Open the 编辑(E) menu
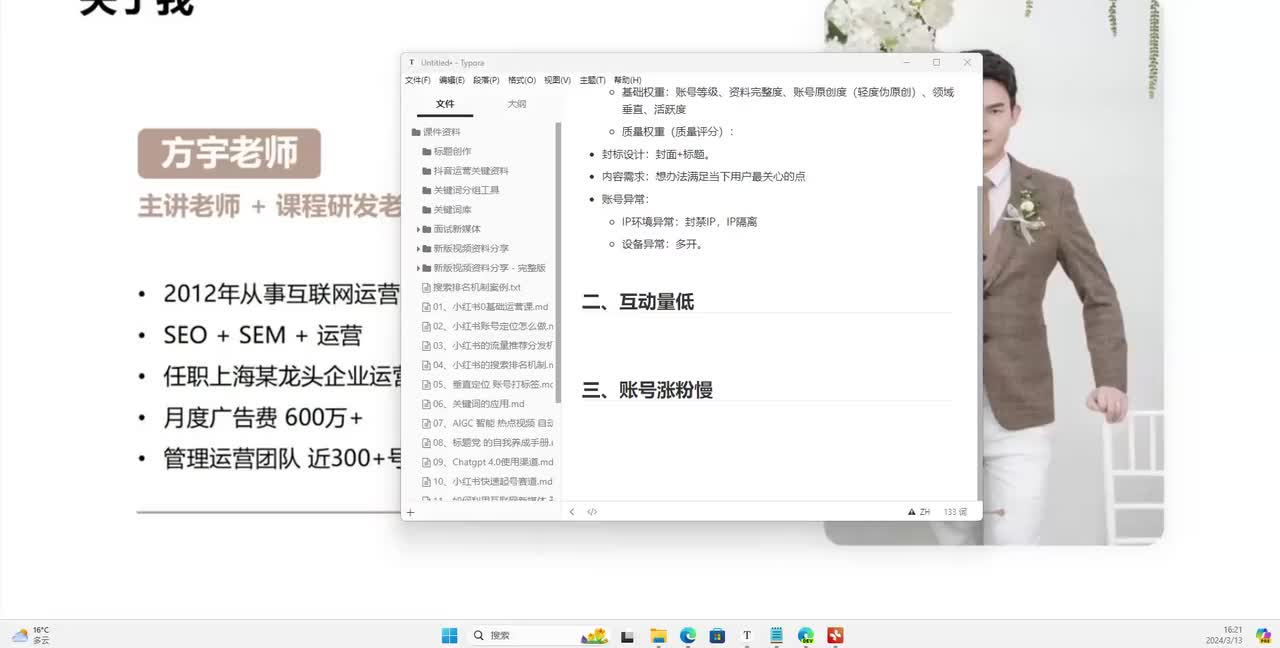Image resolution: width=1280 pixels, height=648 pixels. click(451, 80)
